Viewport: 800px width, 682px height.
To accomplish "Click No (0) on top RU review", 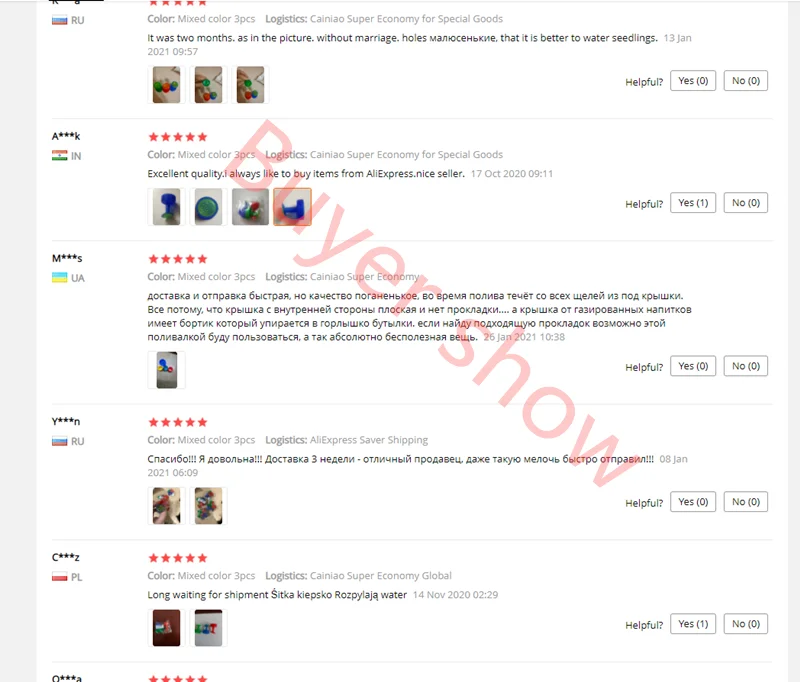I will click(x=745, y=81).
